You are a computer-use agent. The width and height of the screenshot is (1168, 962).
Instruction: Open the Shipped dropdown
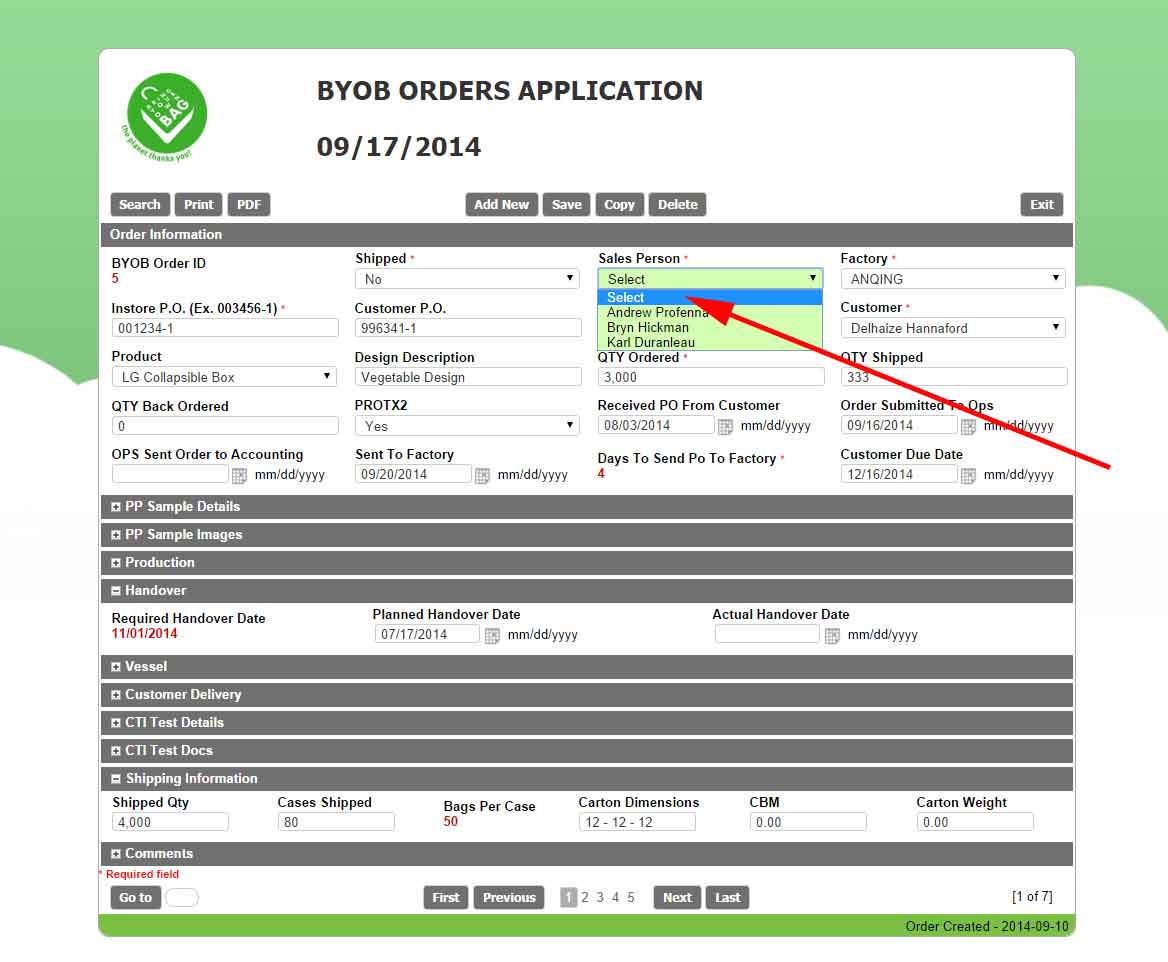(x=467, y=279)
